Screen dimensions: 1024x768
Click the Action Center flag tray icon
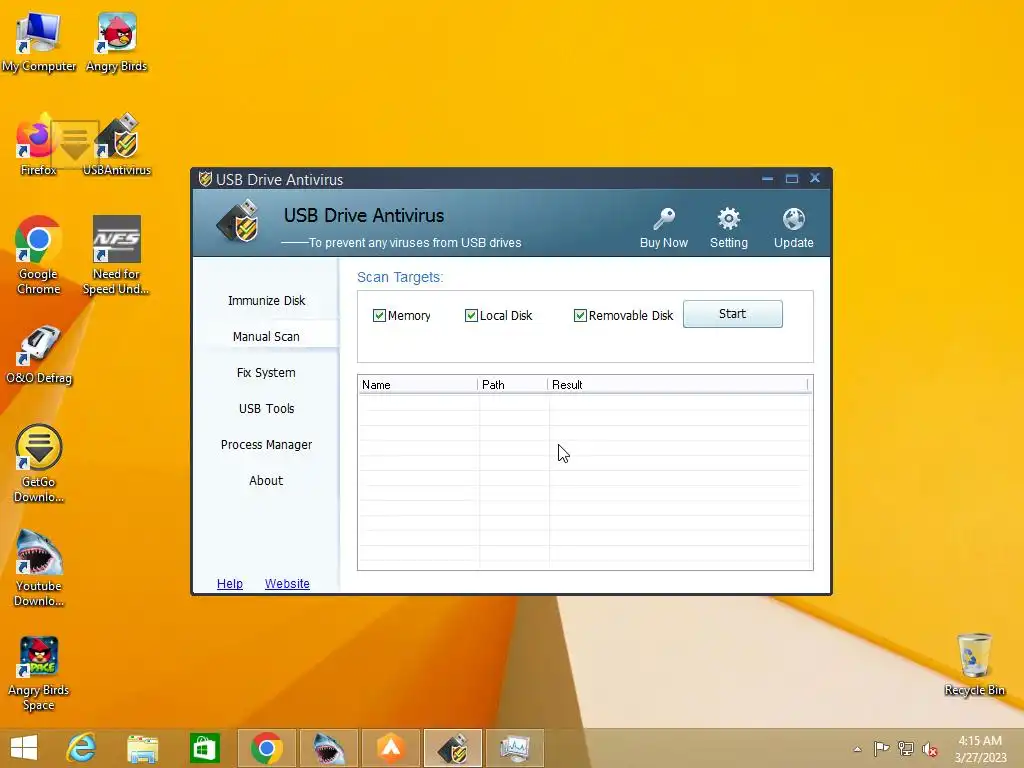[881, 748]
